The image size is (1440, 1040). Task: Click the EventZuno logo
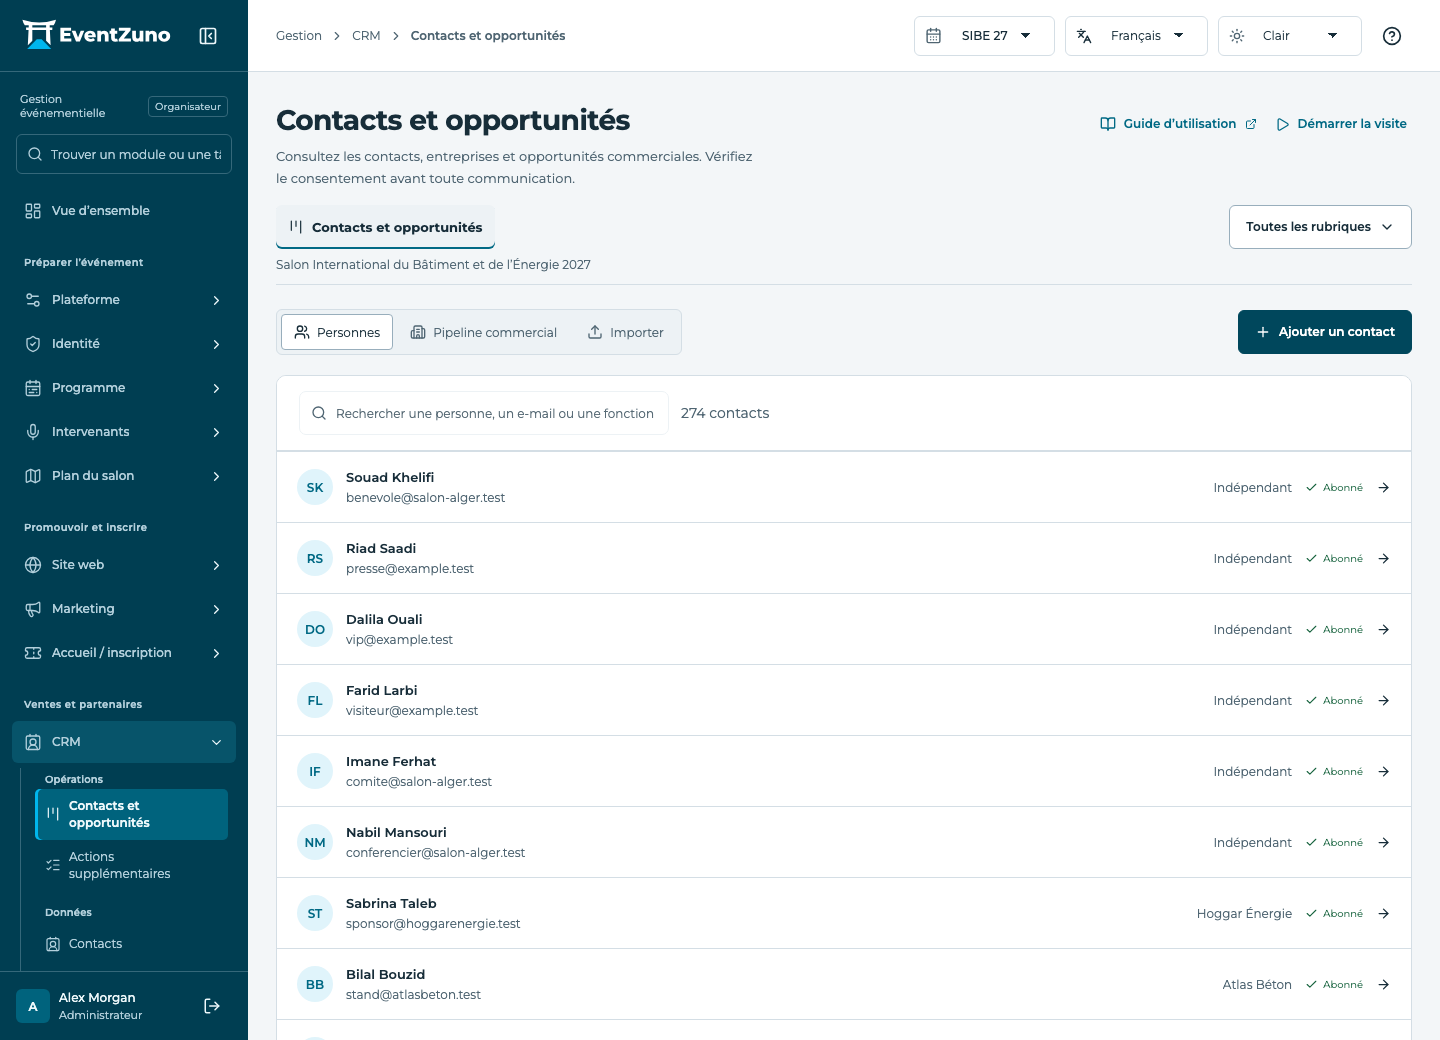97,35
